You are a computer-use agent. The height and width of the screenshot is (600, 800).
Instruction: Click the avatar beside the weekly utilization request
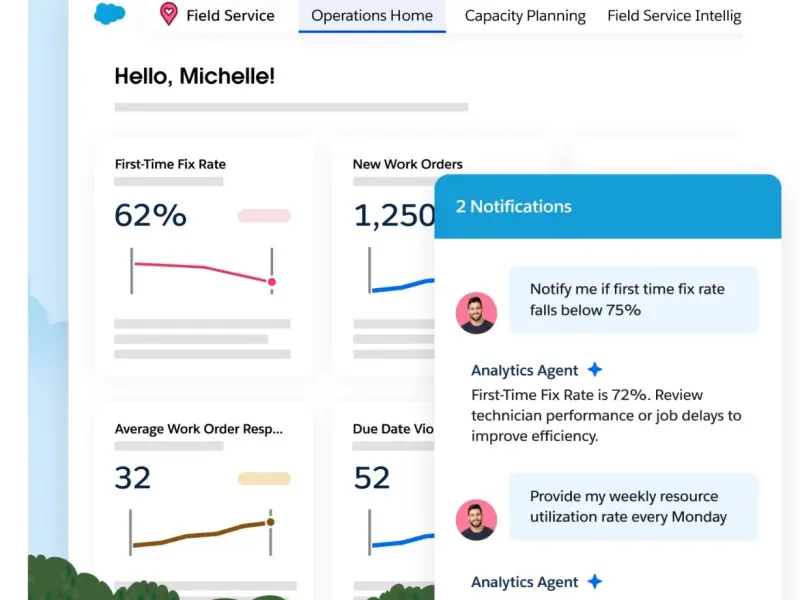tap(476, 520)
